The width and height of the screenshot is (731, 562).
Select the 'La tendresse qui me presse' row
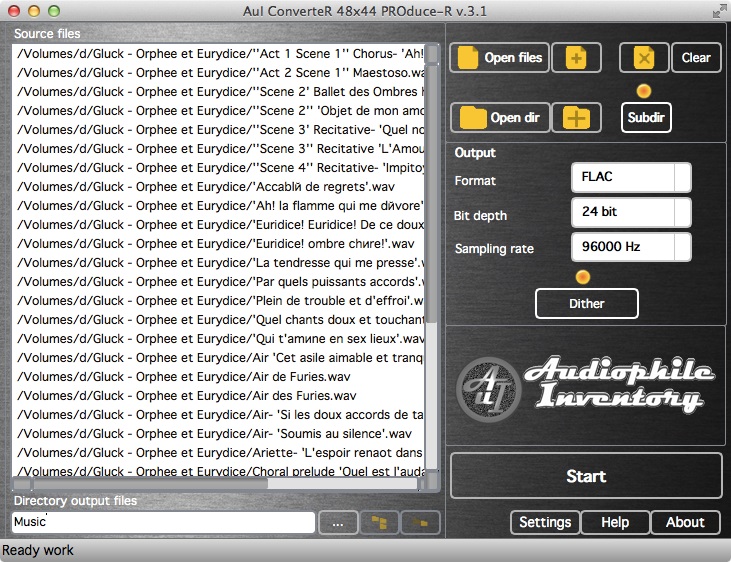(218, 263)
